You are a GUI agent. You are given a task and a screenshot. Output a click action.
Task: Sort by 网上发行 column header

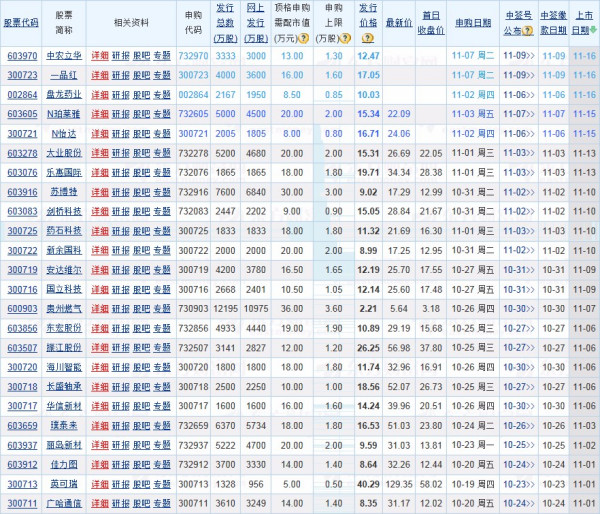(257, 22)
